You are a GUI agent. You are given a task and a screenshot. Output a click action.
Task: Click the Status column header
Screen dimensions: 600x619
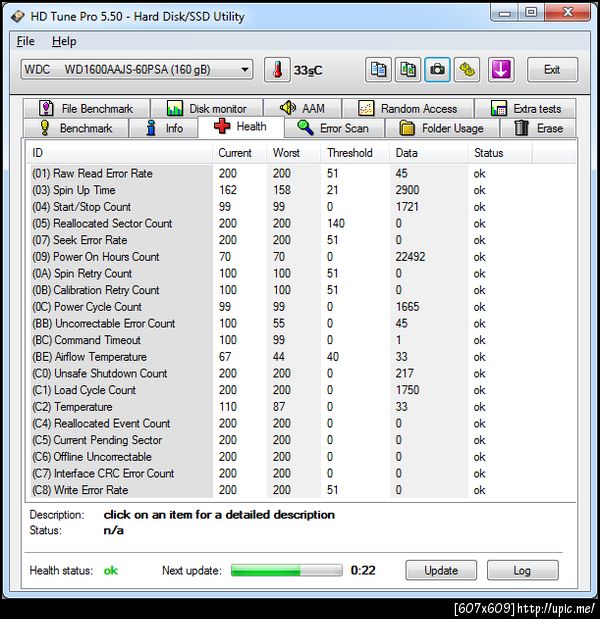tap(500, 153)
